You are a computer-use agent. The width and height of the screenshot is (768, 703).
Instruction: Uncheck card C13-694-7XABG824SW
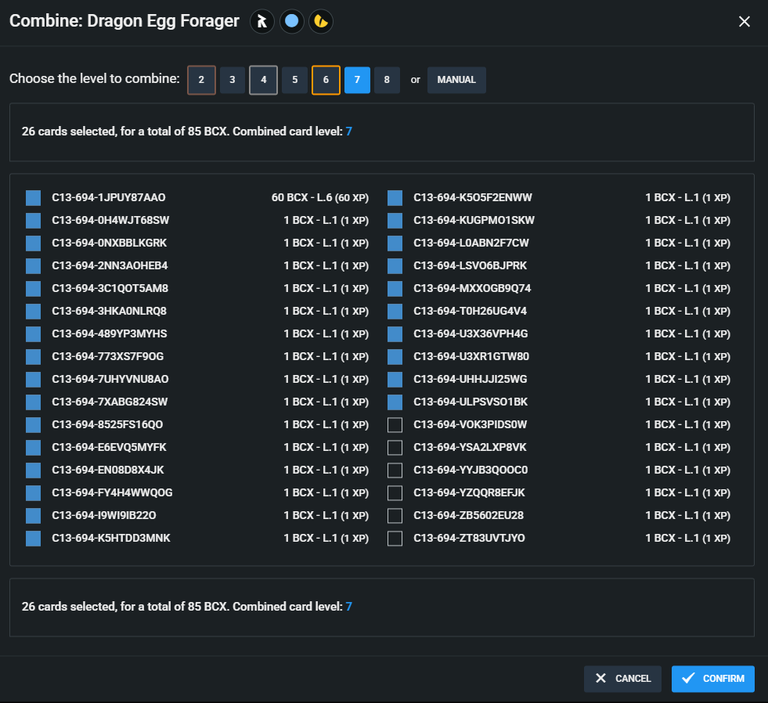33,402
